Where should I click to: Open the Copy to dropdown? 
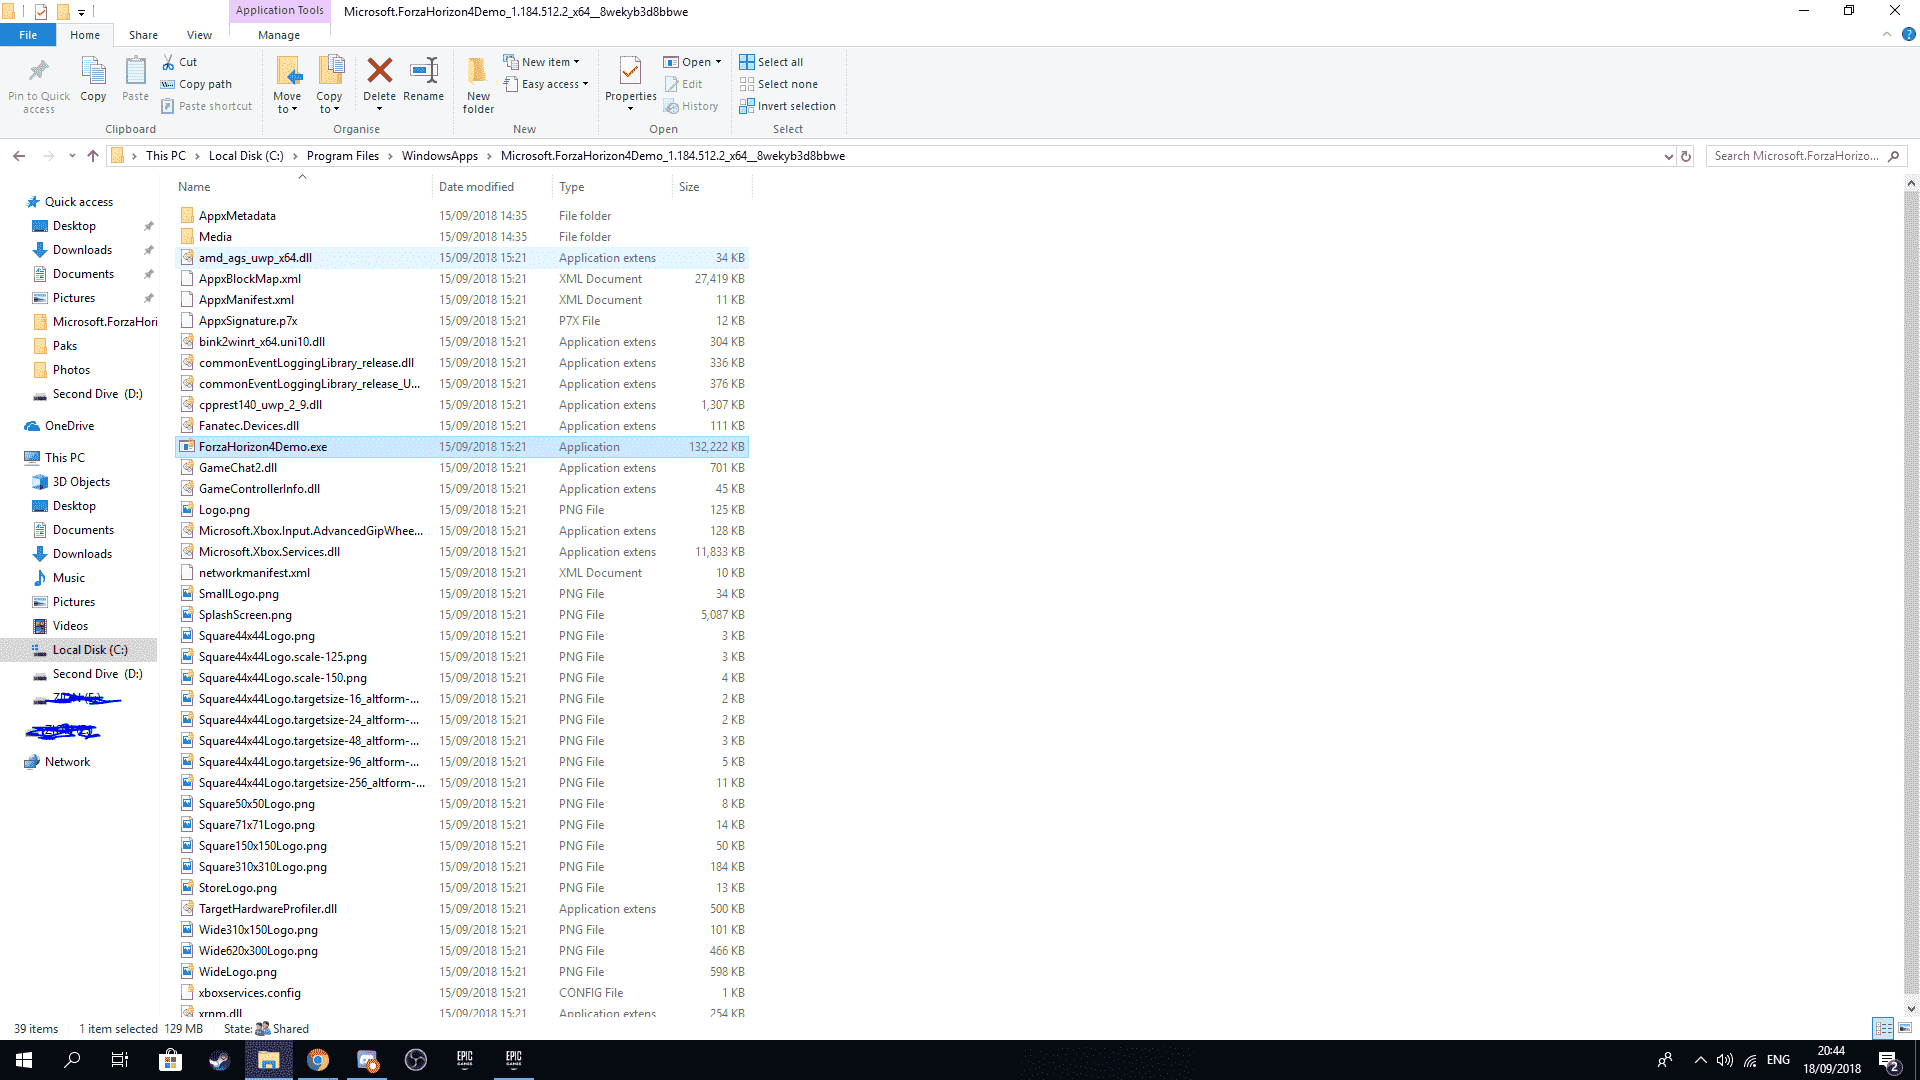[329, 103]
